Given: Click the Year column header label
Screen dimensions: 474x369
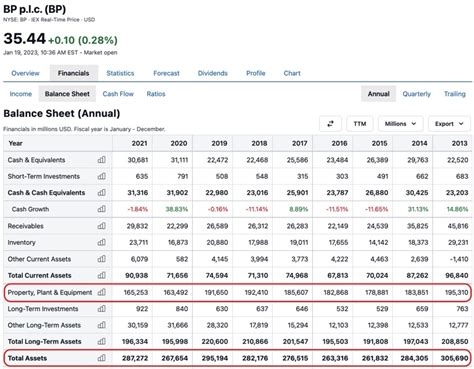Looking at the screenshot, I should click(x=15, y=143).
